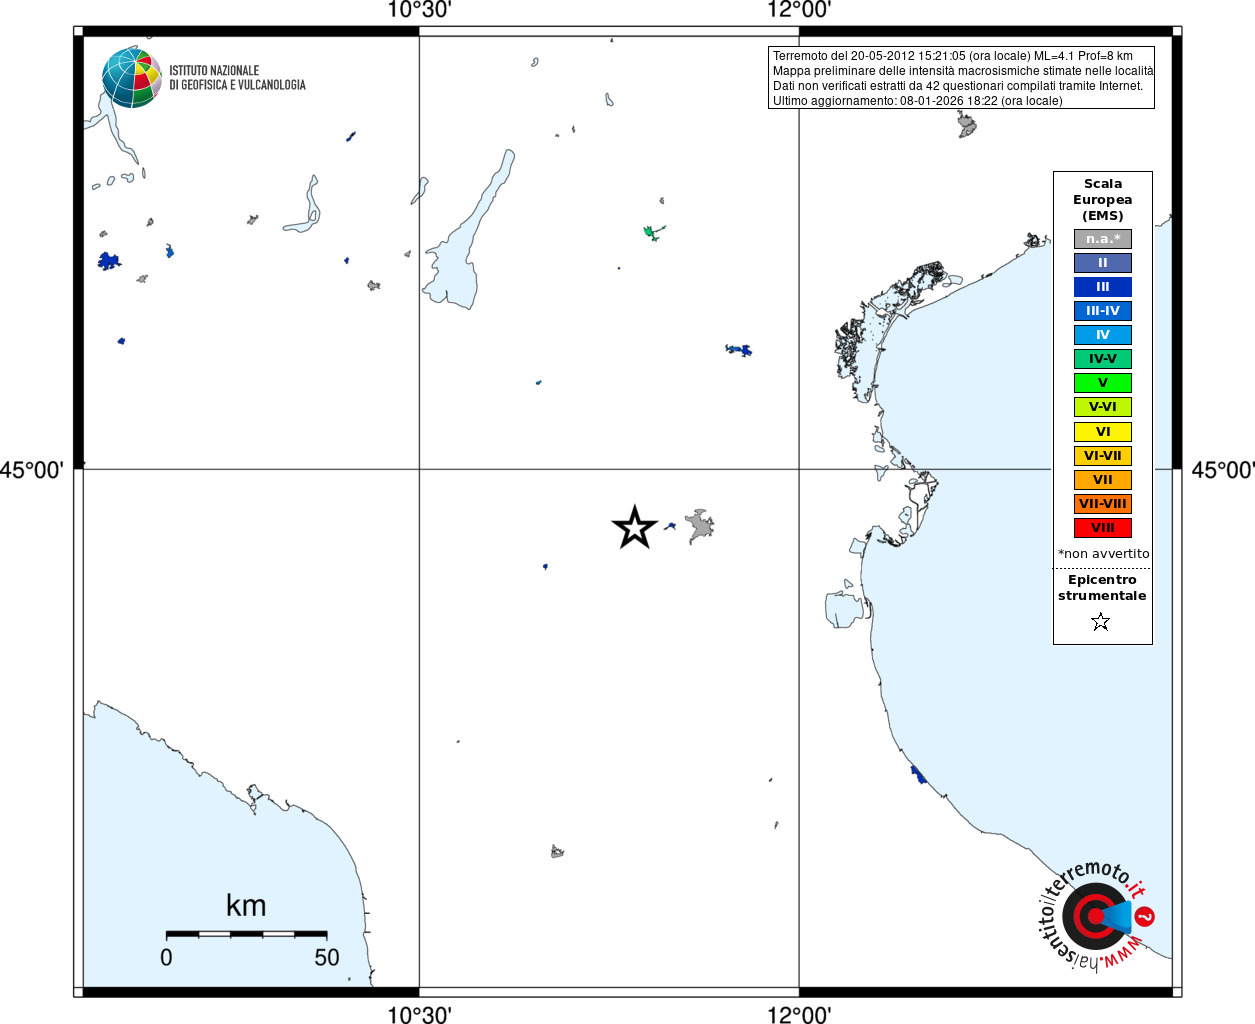Click the gray locality near bottom center
The image size is (1255, 1024).
557,852
